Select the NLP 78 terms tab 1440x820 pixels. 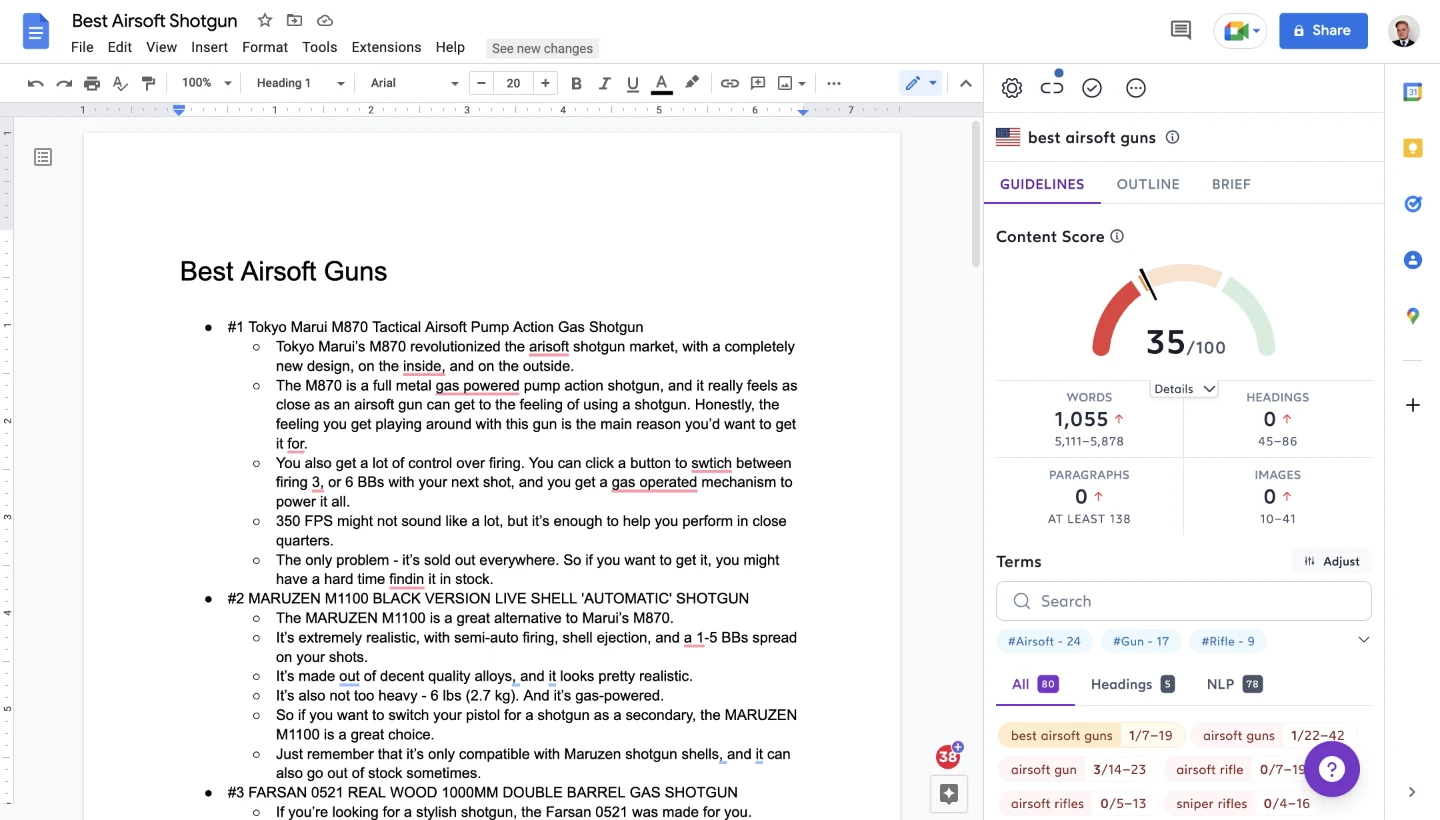1235,684
